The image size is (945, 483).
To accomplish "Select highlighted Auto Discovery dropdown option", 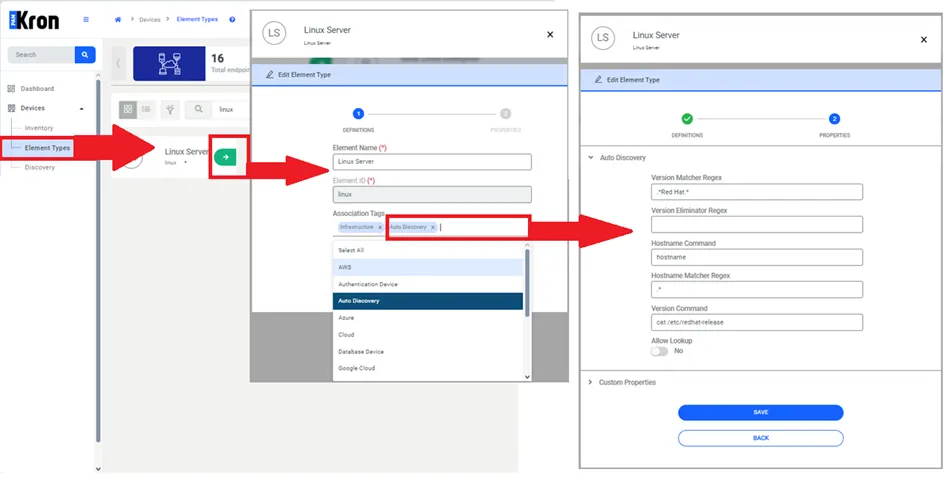I will tap(428, 301).
